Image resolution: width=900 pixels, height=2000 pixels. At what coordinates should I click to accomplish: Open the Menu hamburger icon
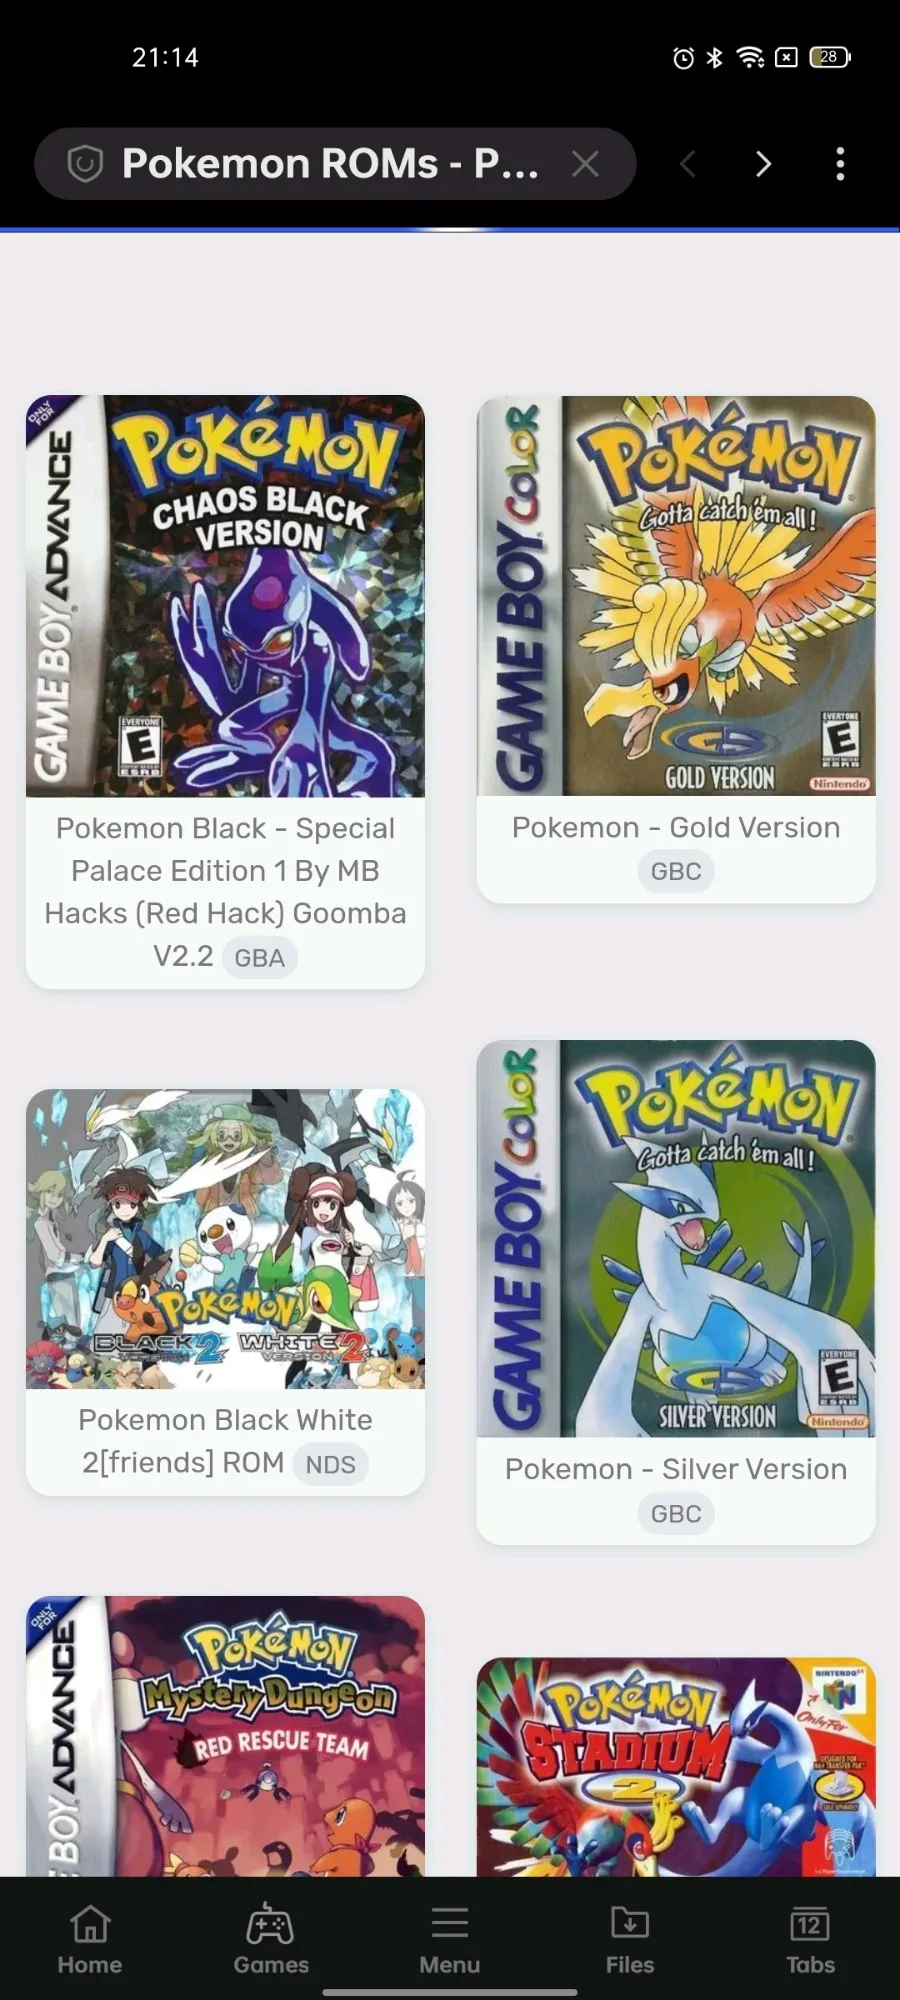450,1939
